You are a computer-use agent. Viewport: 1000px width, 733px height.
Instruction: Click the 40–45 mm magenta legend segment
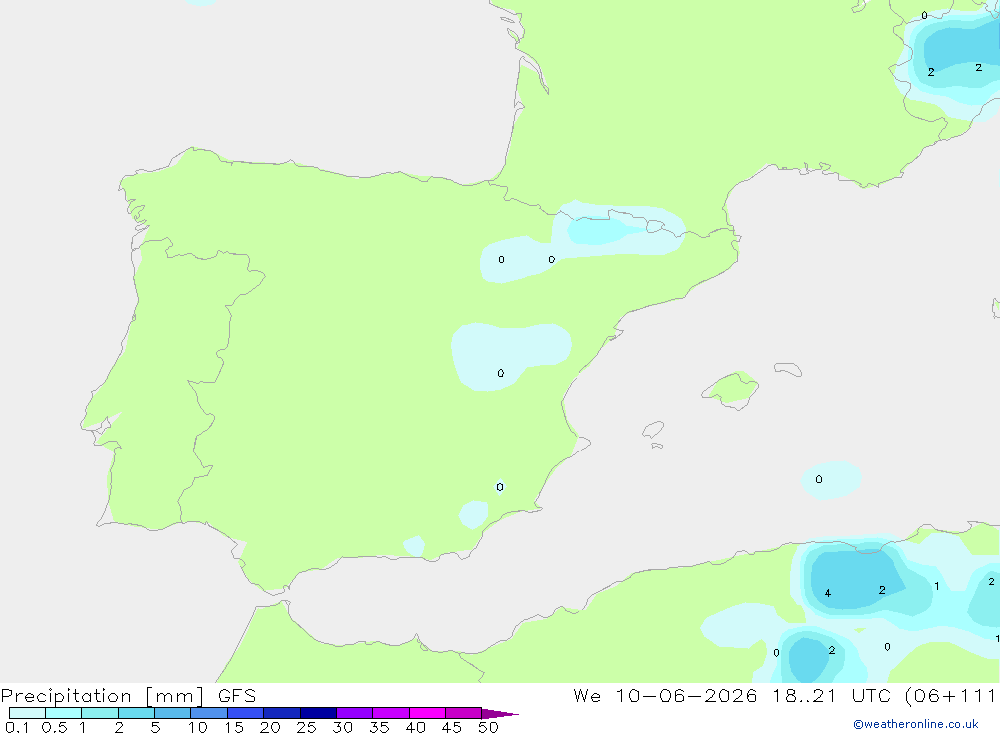pos(427,713)
